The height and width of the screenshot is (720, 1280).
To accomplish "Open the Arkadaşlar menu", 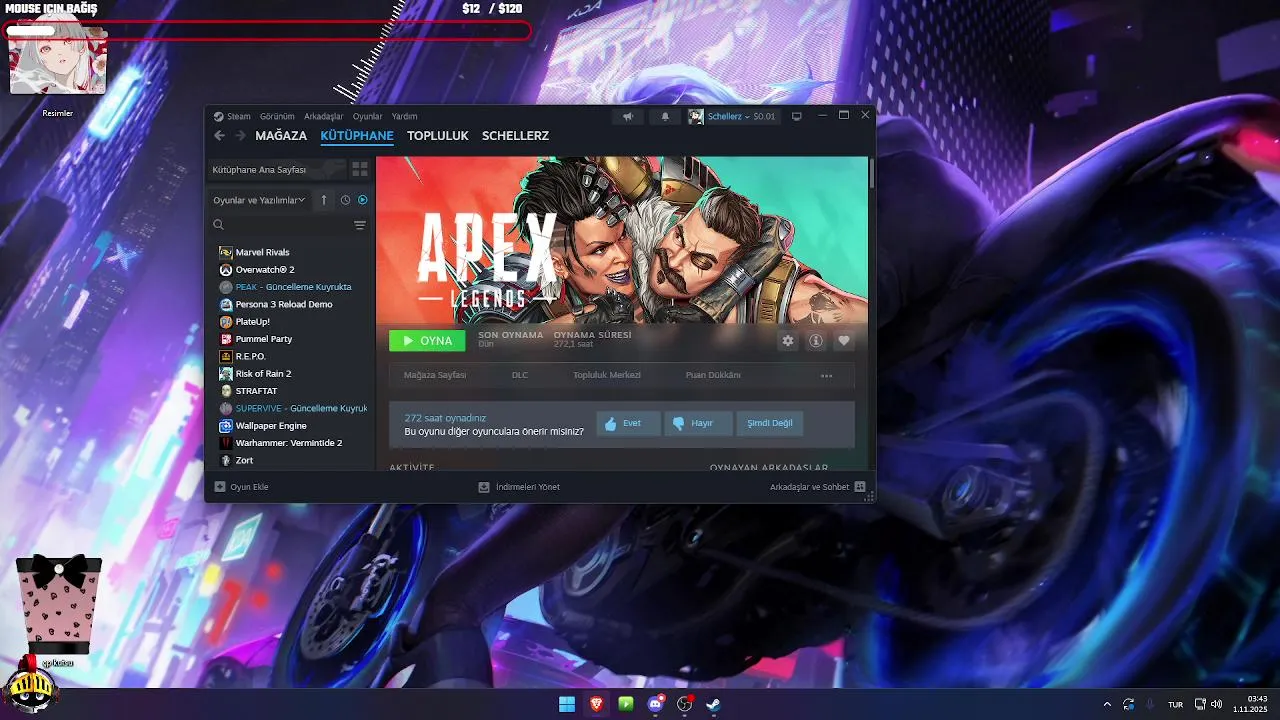I will [x=324, y=116].
